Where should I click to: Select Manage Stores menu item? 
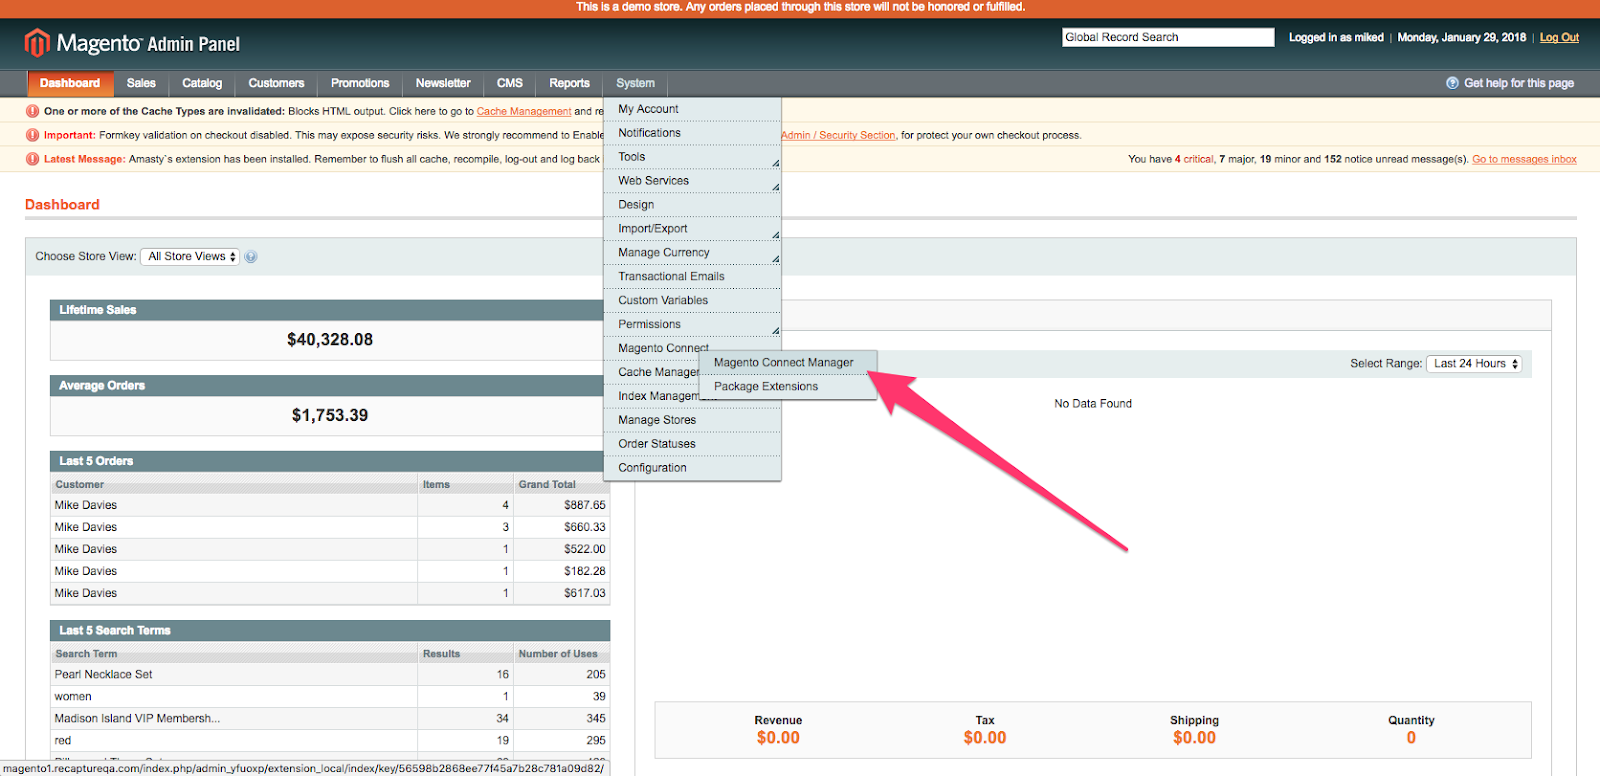(x=692, y=421)
